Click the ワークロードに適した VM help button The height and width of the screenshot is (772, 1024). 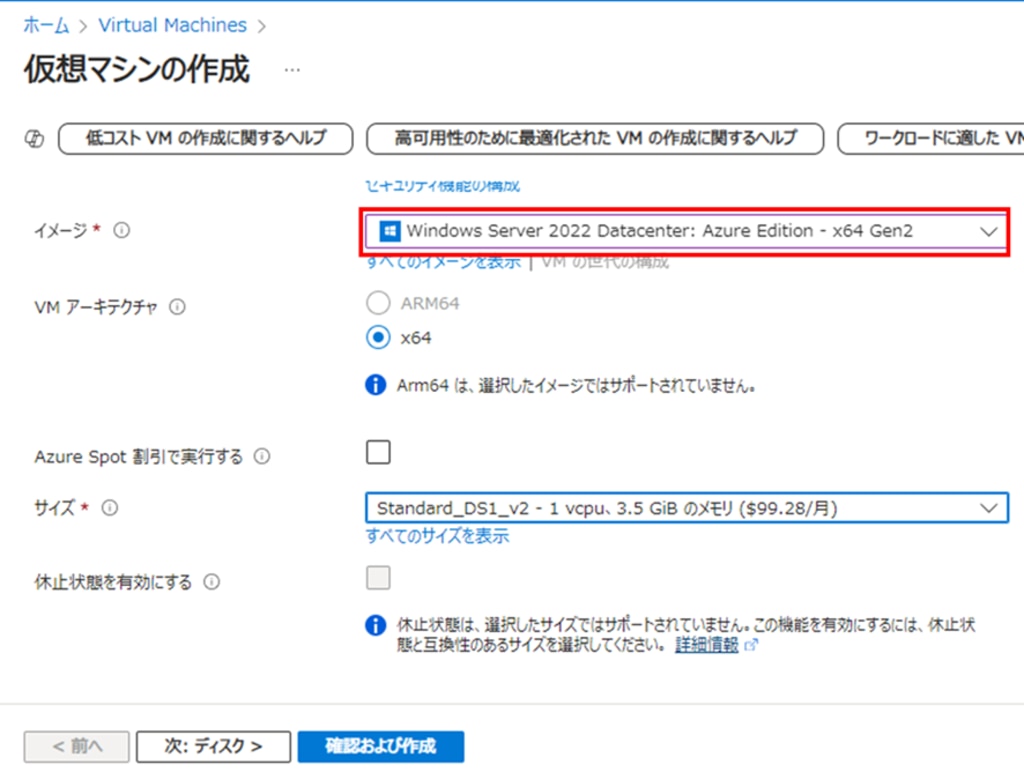[x=931, y=138]
